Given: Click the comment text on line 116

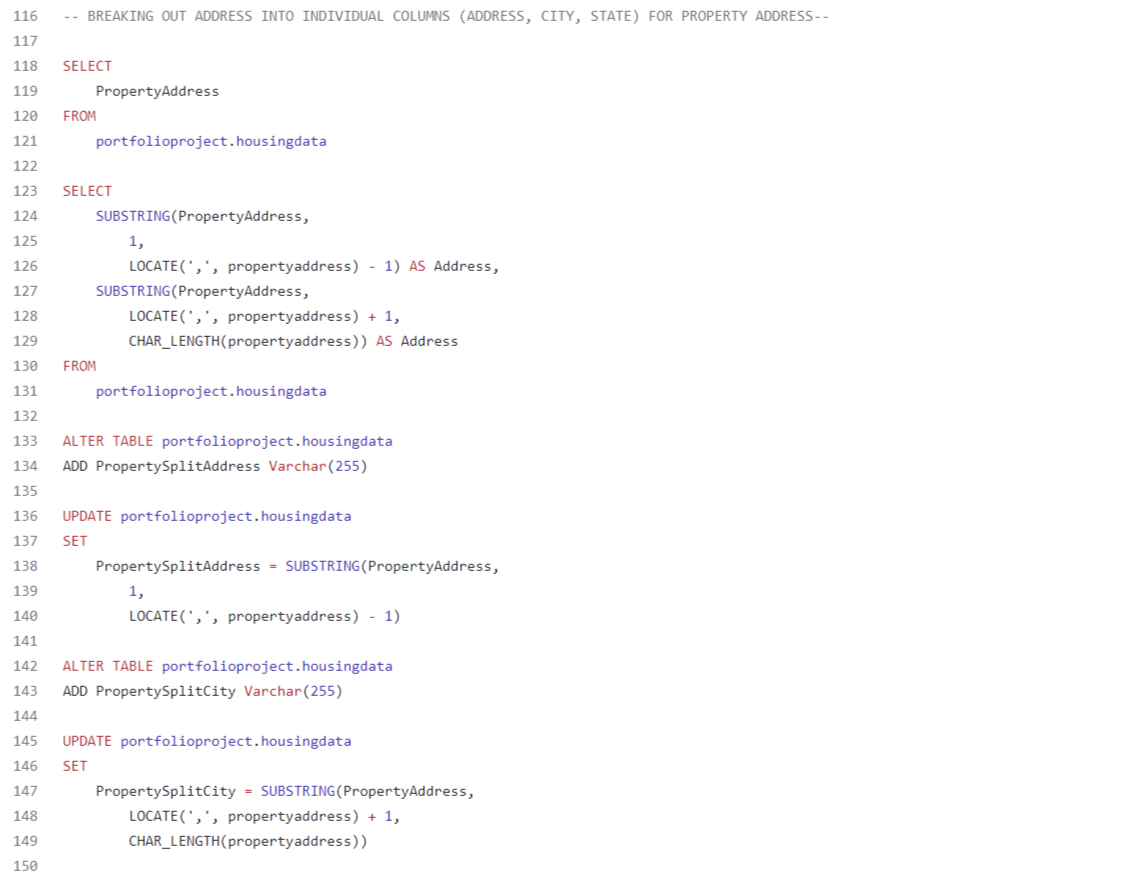Looking at the screenshot, I should pyautogui.click(x=446, y=16).
